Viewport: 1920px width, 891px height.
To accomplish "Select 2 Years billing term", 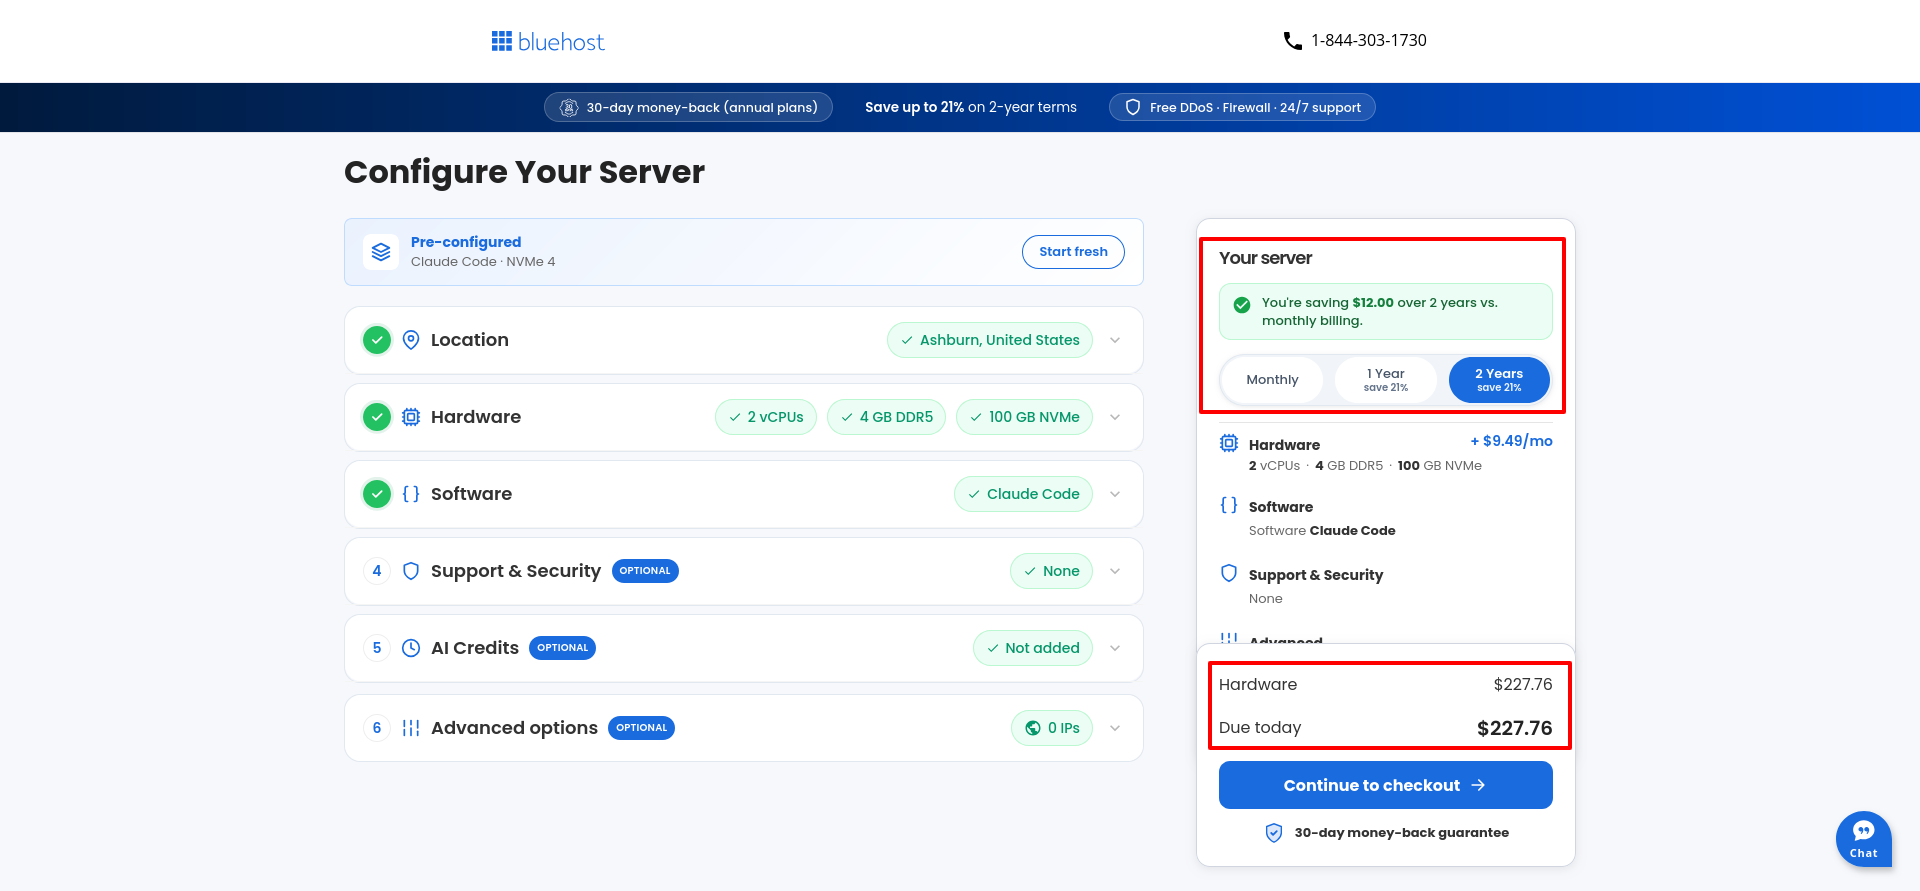I will (x=1499, y=380).
